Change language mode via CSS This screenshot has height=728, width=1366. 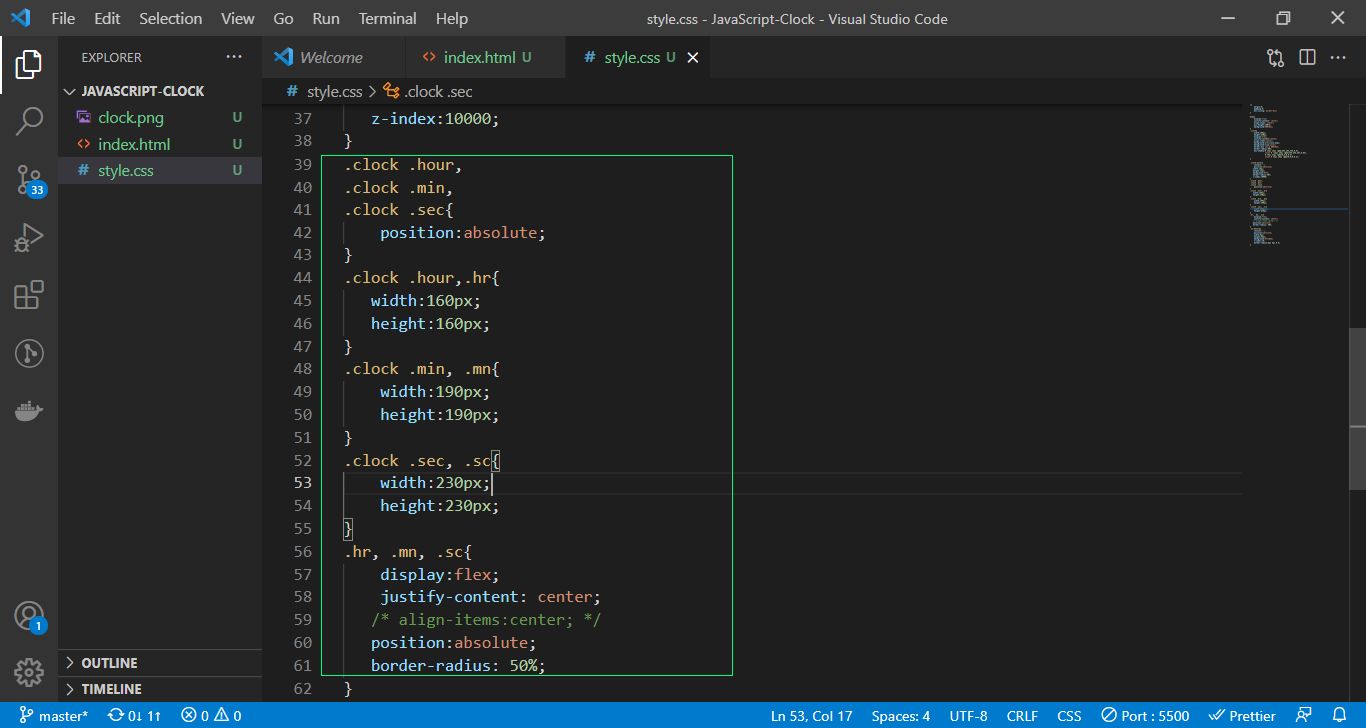pyautogui.click(x=1069, y=716)
